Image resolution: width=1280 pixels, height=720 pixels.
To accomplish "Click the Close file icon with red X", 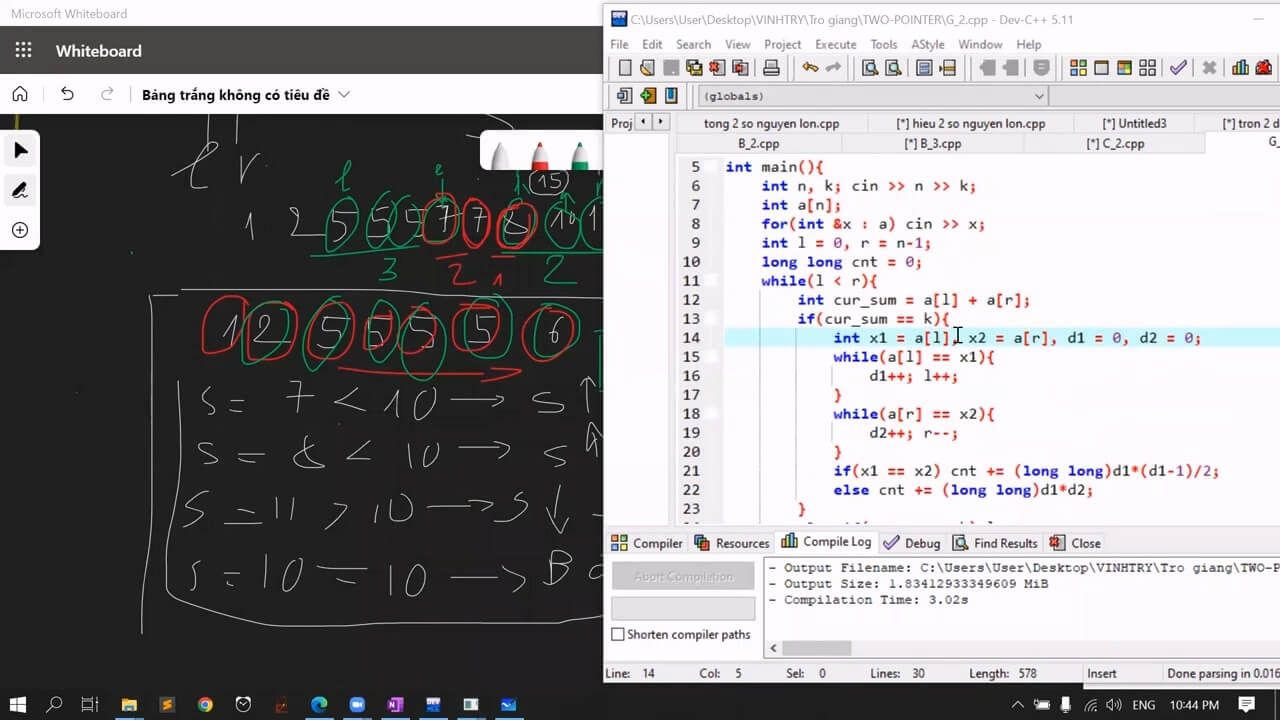I will [717, 68].
